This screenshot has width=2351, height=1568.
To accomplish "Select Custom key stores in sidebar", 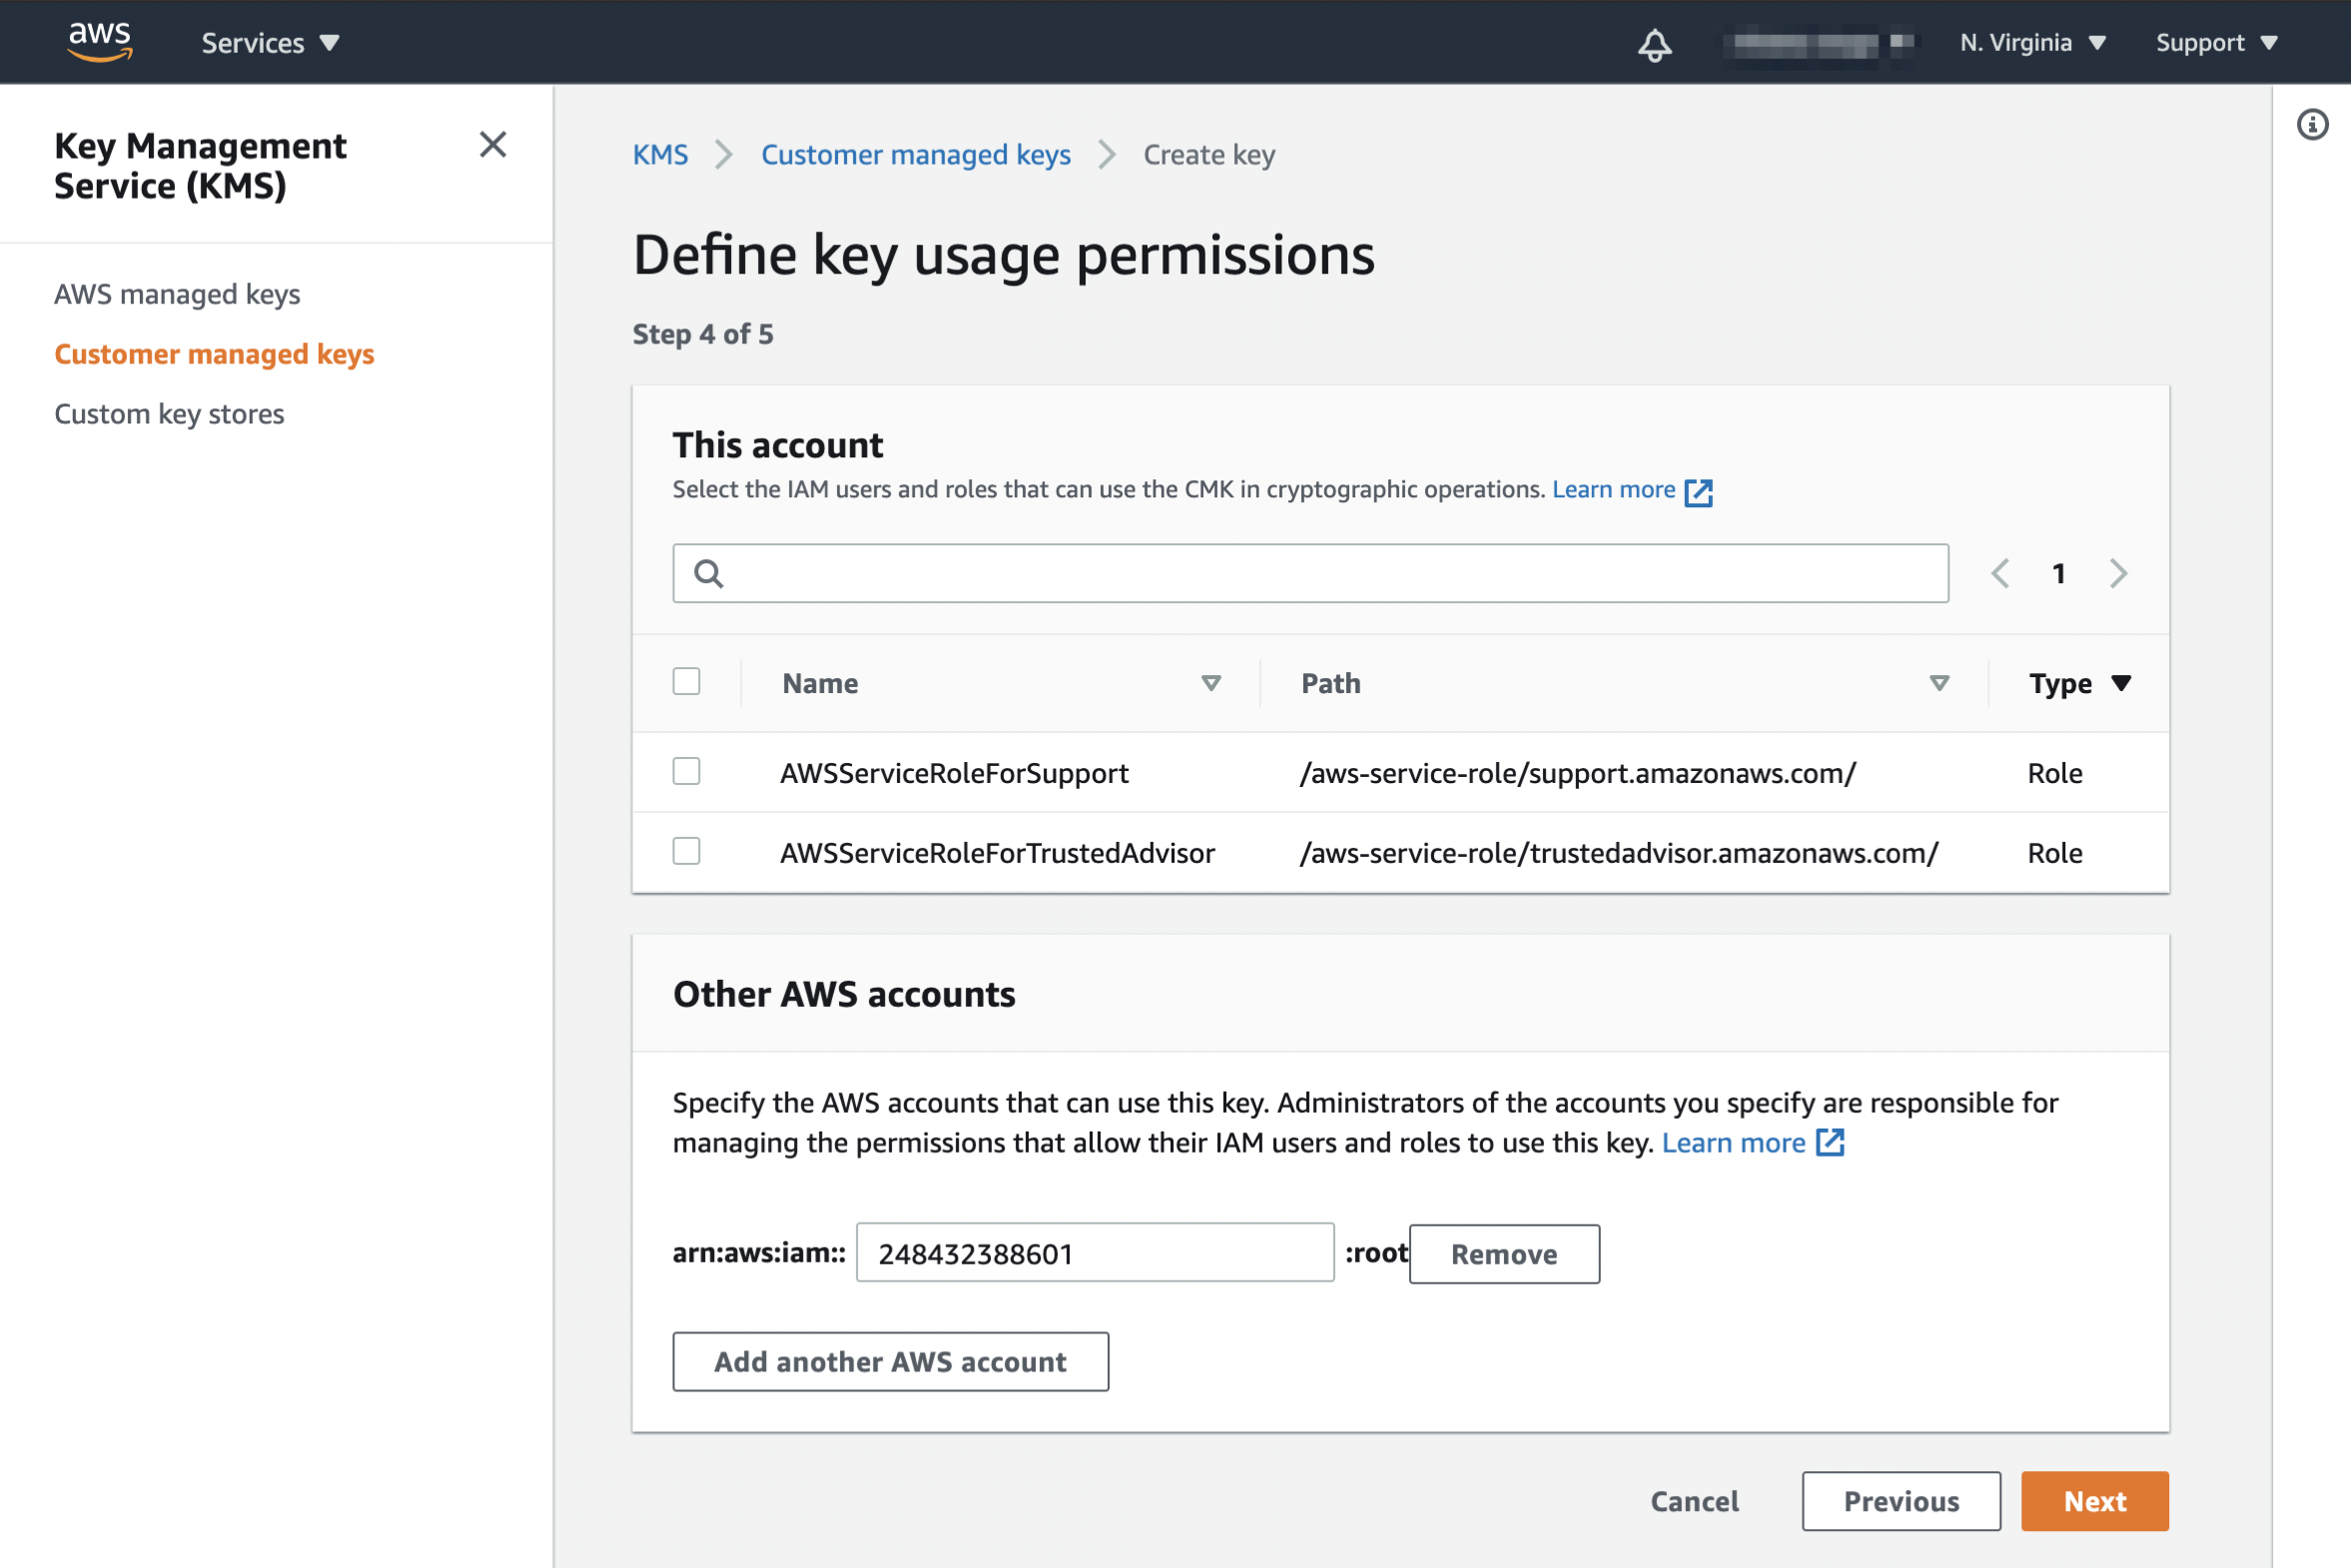I will (169, 414).
